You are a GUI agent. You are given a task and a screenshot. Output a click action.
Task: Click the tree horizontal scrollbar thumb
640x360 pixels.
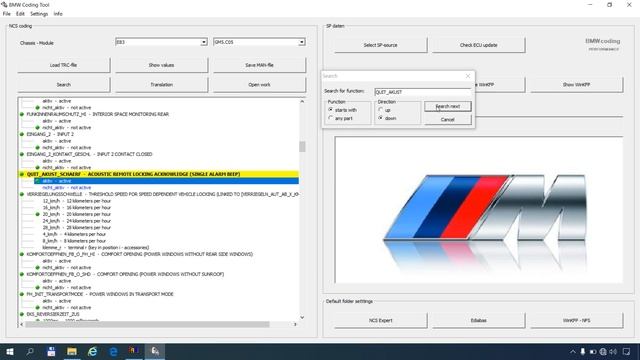pyautogui.click(x=147, y=324)
